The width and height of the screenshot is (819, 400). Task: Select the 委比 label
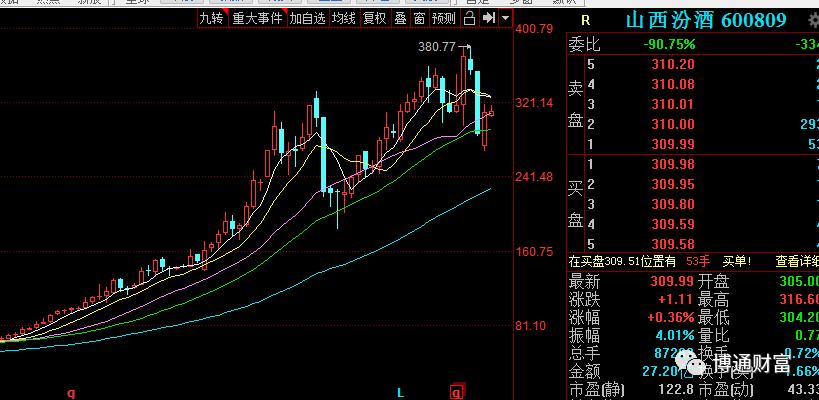point(584,44)
